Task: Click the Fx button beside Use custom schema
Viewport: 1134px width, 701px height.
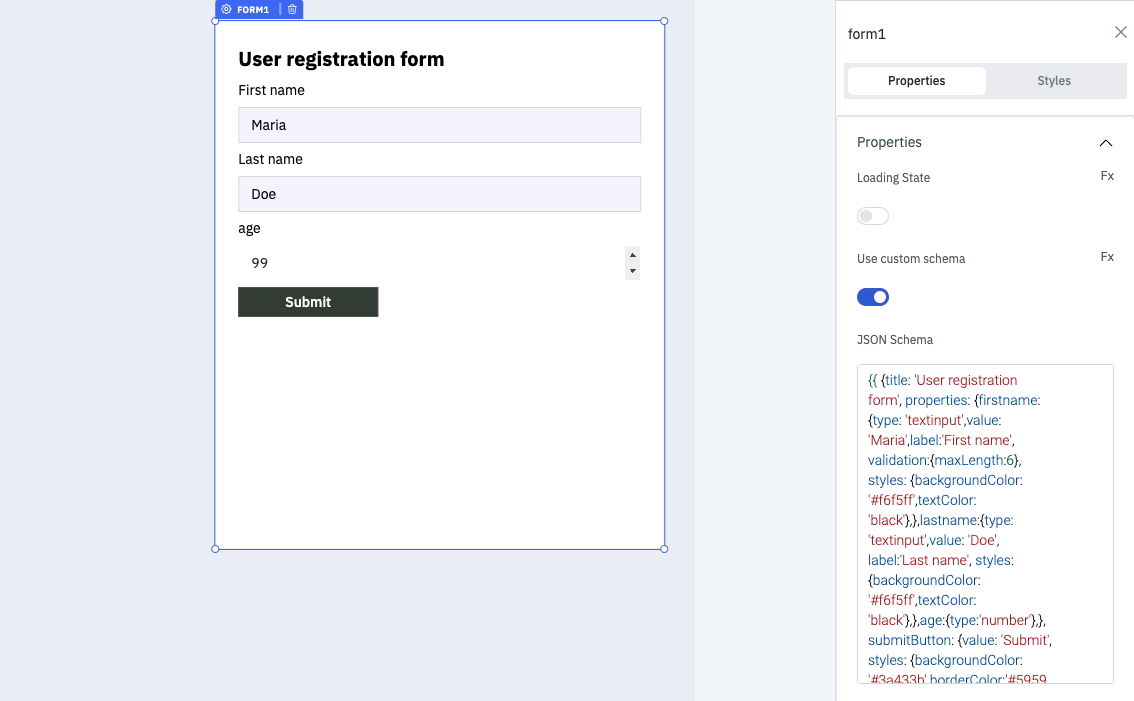Action: (x=1107, y=257)
